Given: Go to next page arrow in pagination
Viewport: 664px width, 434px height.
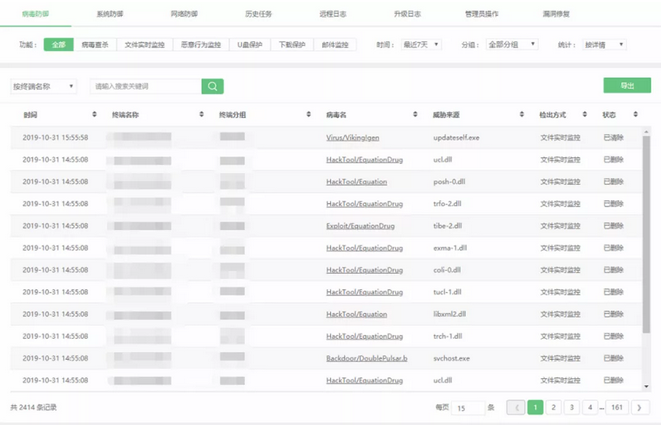Looking at the screenshot, I should point(640,408).
